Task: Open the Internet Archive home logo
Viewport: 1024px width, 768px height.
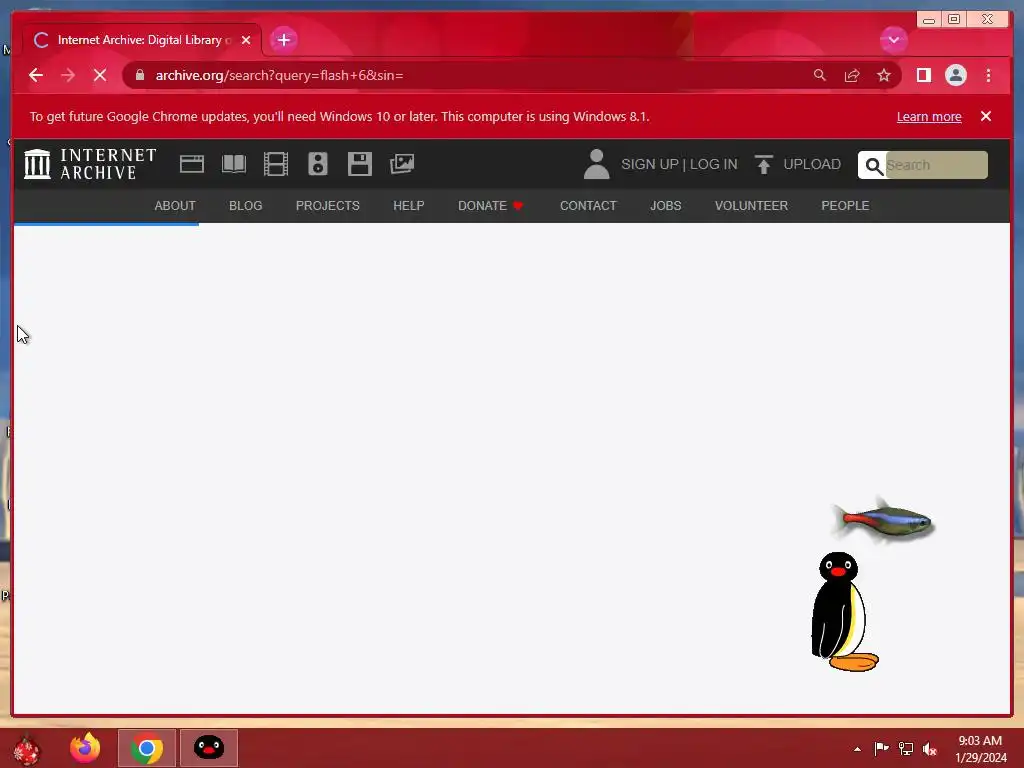Action: [90, 164]
